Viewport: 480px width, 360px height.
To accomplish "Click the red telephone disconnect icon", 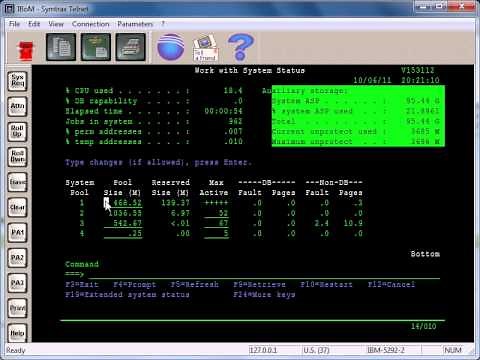I will coord(26,50).
